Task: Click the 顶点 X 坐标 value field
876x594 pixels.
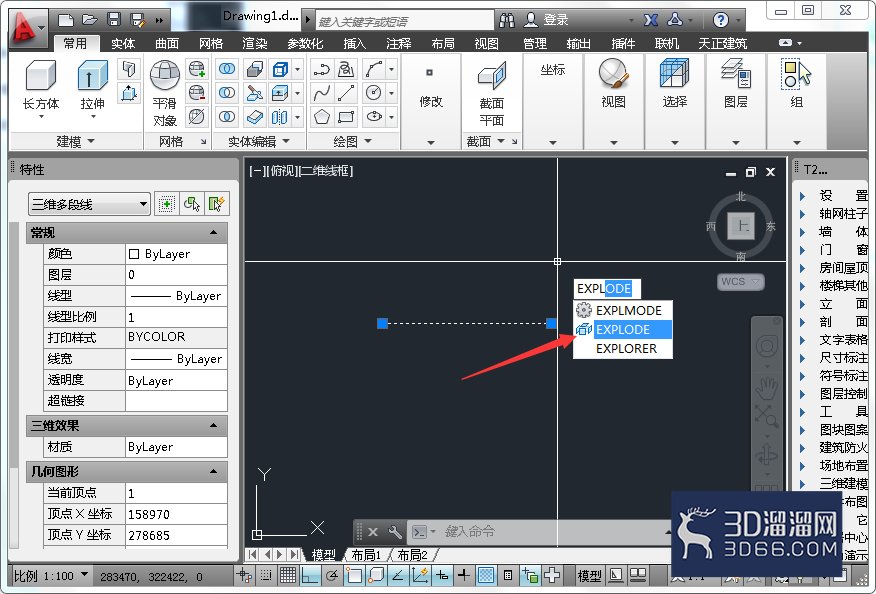Action: pyautogui.click(x=176, y=514)
